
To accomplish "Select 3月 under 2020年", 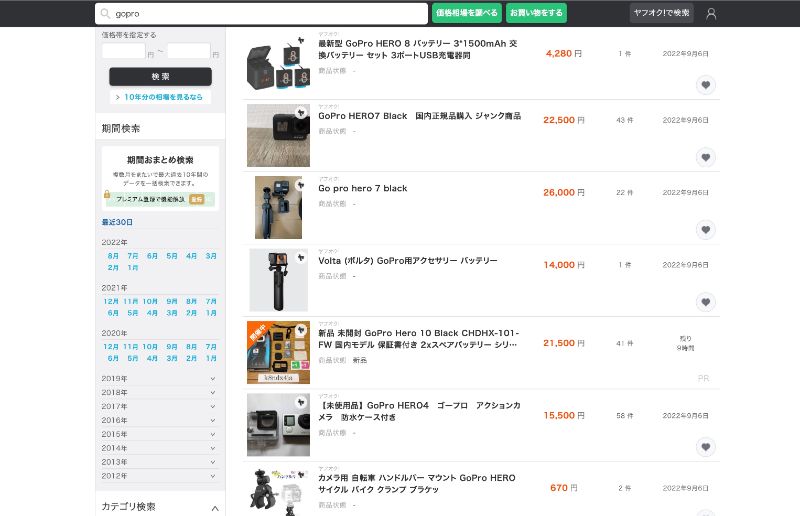I will click(x=172, y=358).
